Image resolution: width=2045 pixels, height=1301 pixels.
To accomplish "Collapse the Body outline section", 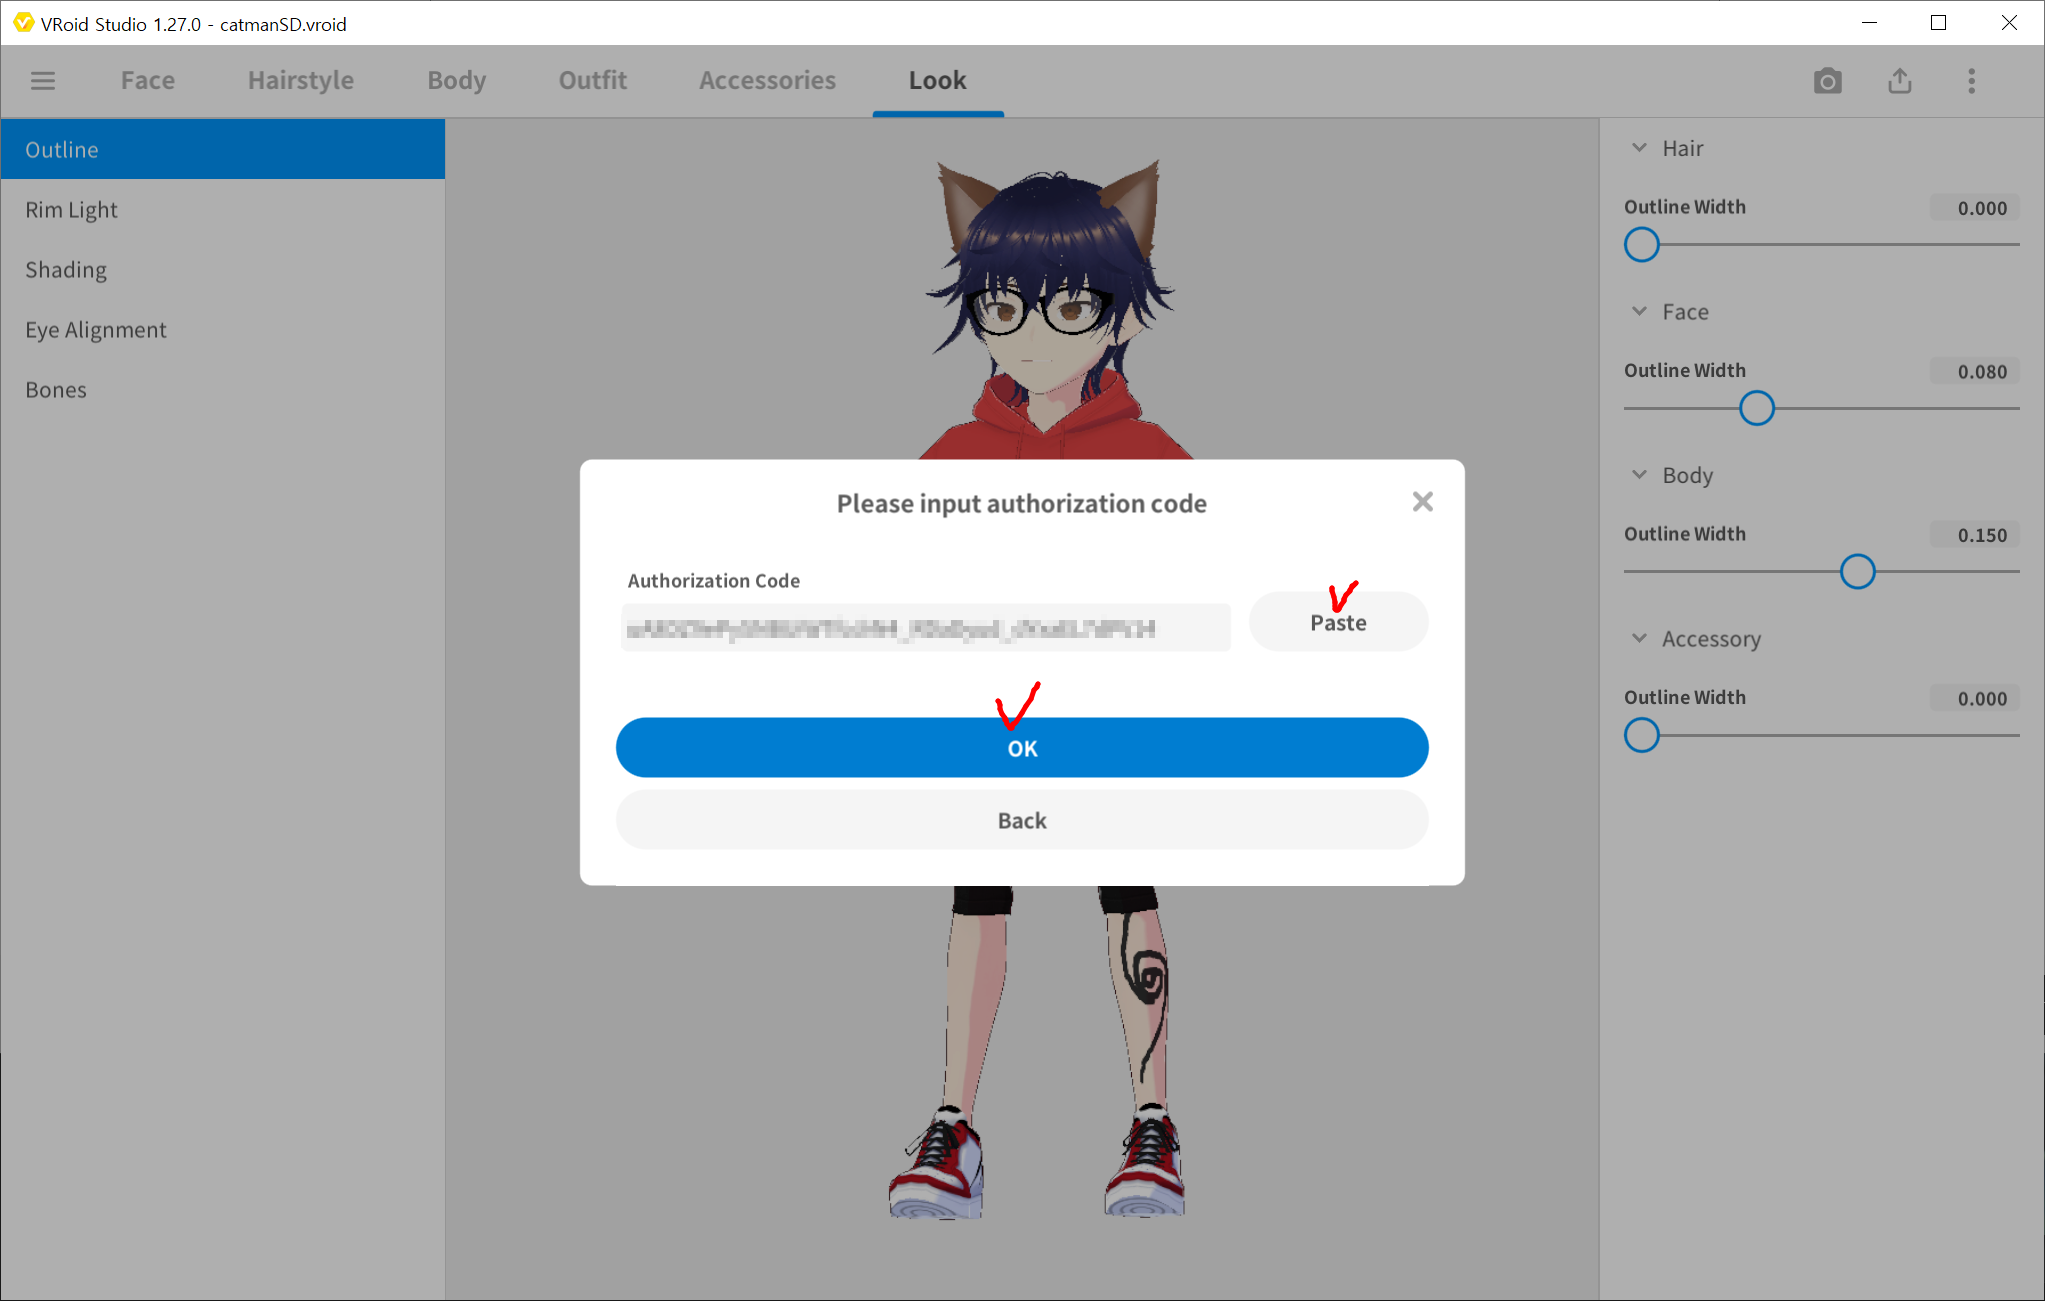I will 1639,475.
